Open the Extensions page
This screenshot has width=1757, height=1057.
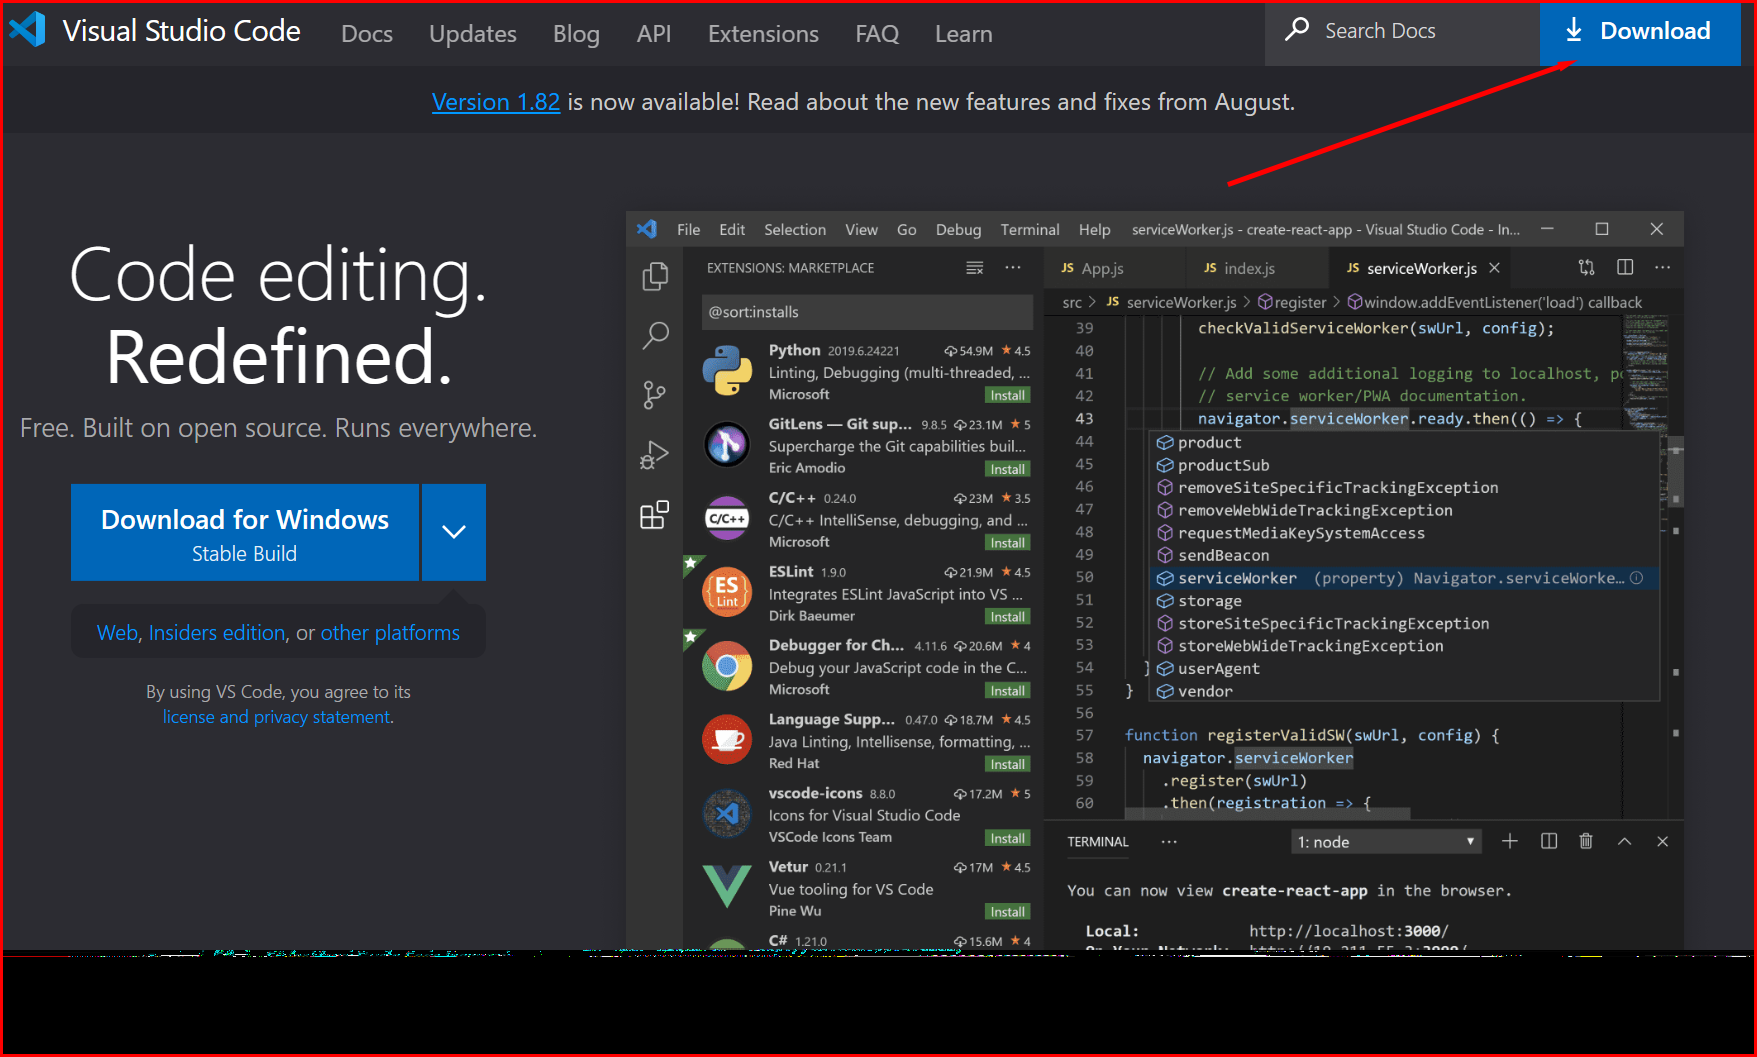[763, 34]
